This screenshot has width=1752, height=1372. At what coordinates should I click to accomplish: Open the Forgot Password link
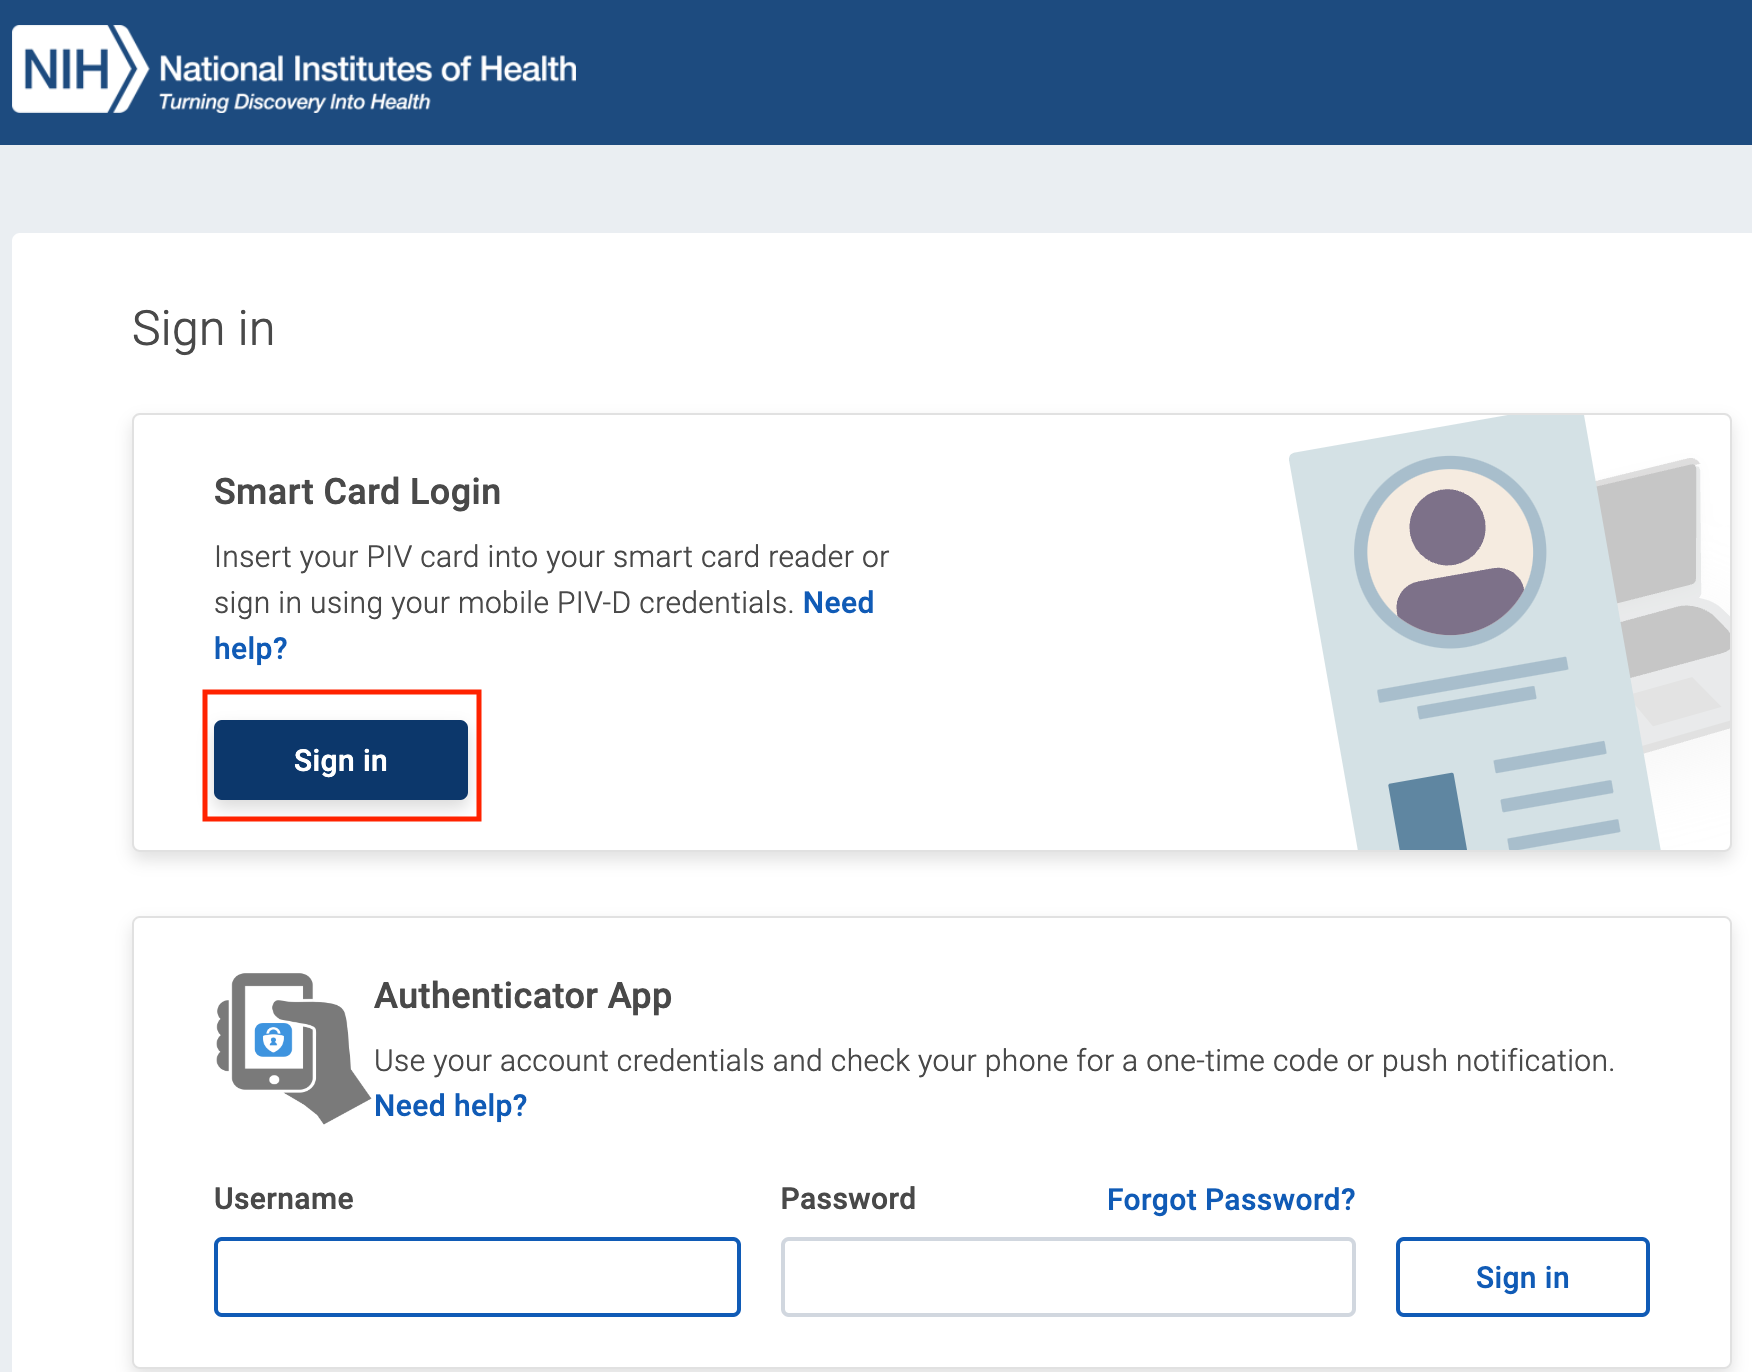click(1230, 1200)
